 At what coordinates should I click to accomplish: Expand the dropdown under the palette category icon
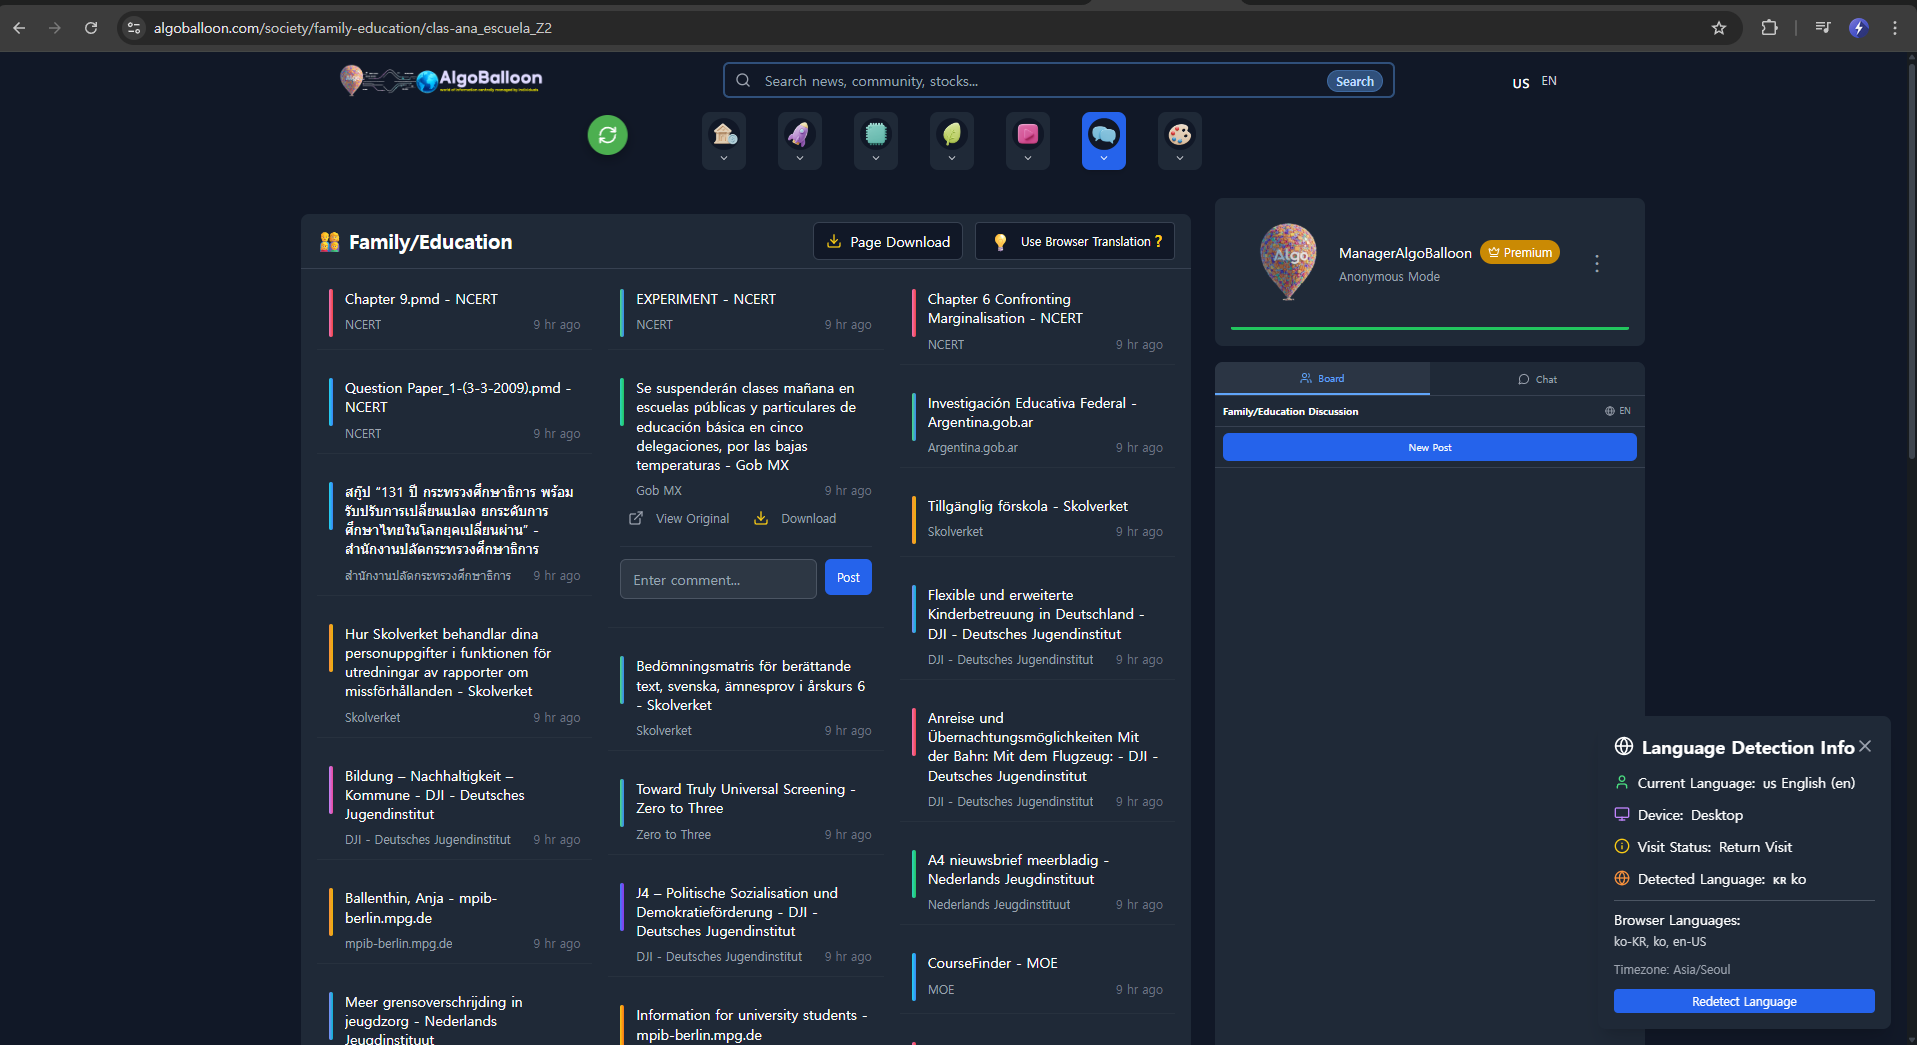click(x=1179, y=158)
